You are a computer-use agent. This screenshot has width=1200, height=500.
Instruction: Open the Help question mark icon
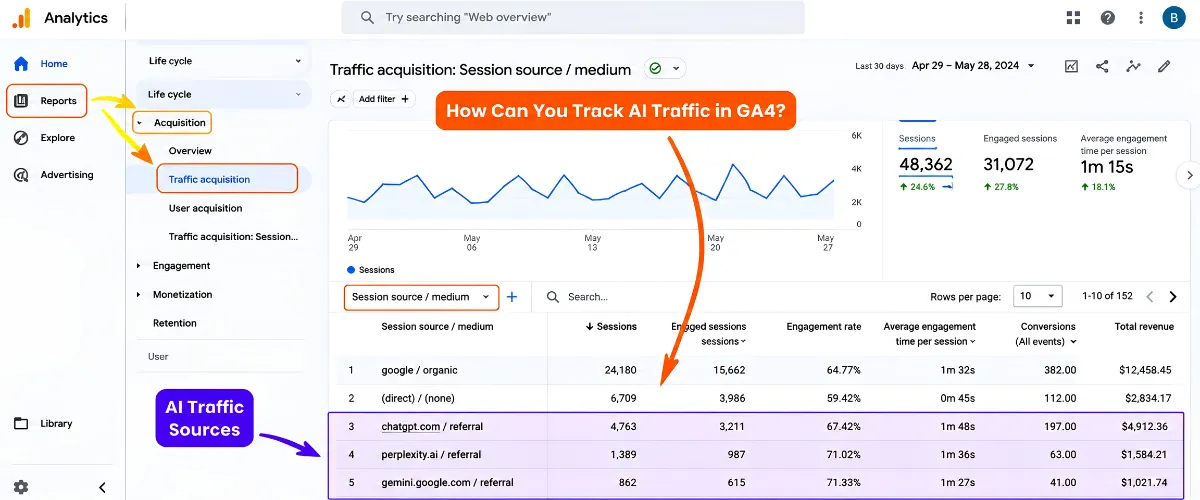click(1108, 17)
